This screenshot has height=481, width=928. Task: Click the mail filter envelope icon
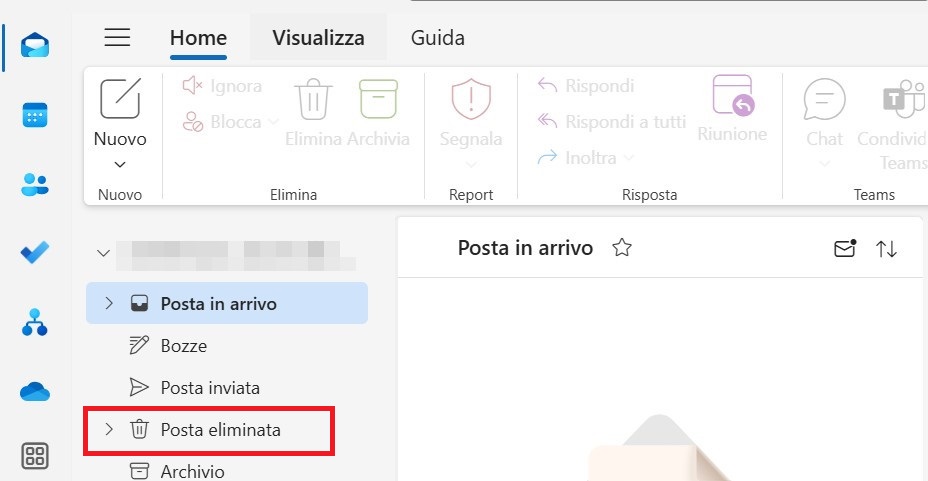(845, 249)
